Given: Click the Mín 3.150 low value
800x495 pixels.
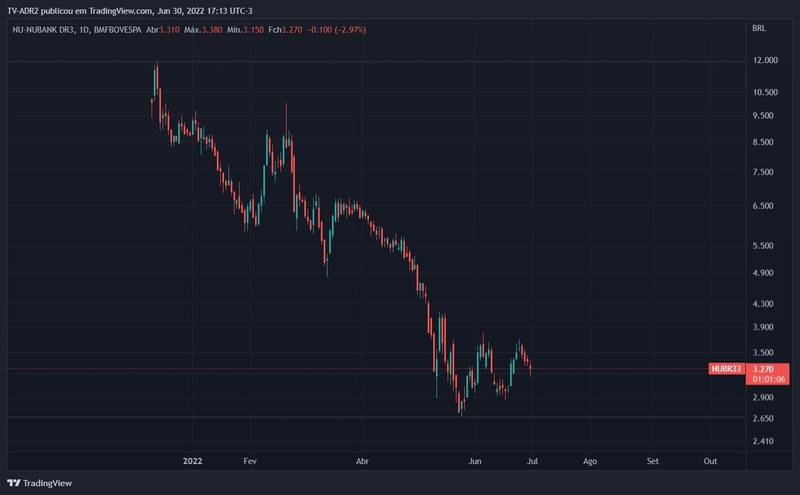Looking at the screenshot, I should (x=245, y=30).
